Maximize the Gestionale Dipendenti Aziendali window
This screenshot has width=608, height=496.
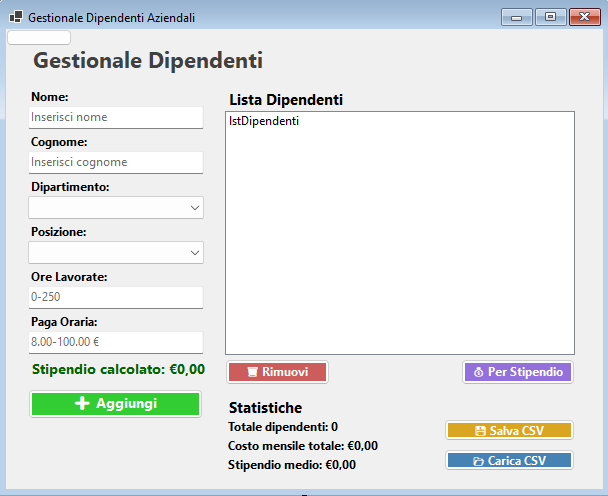tap(551, 17)
